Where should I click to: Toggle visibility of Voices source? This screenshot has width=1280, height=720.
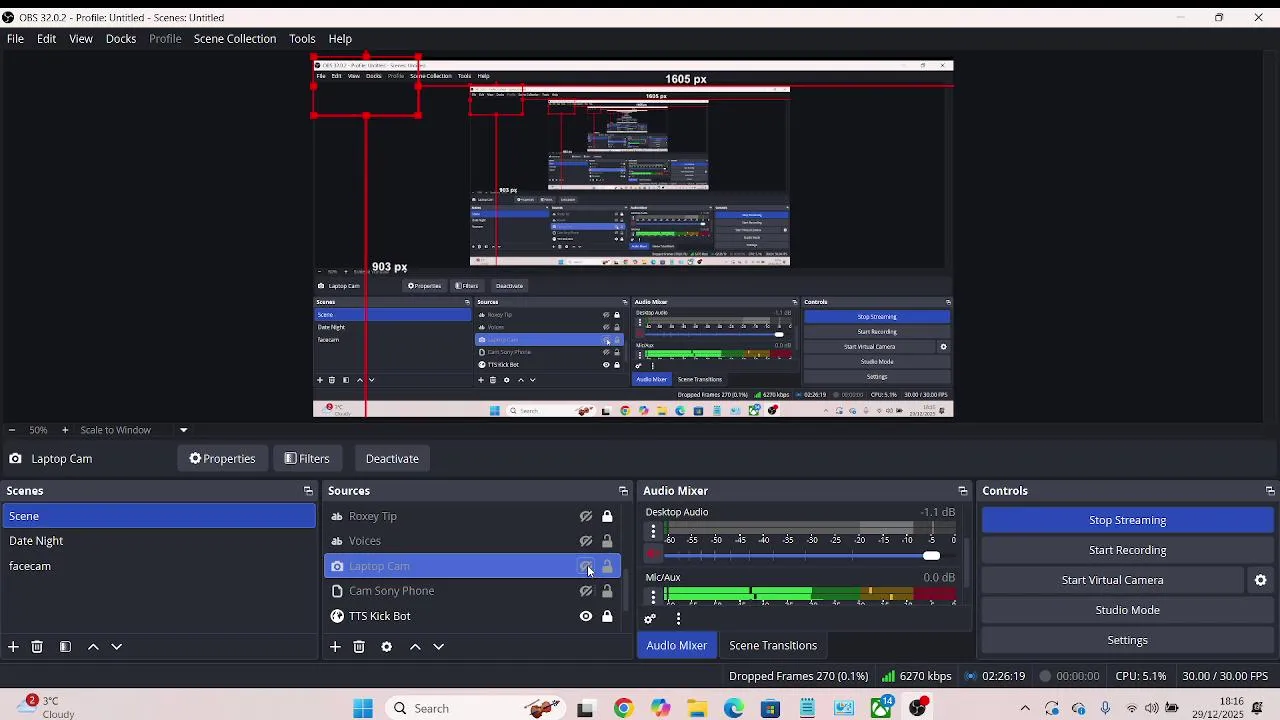tap(586, 541)
